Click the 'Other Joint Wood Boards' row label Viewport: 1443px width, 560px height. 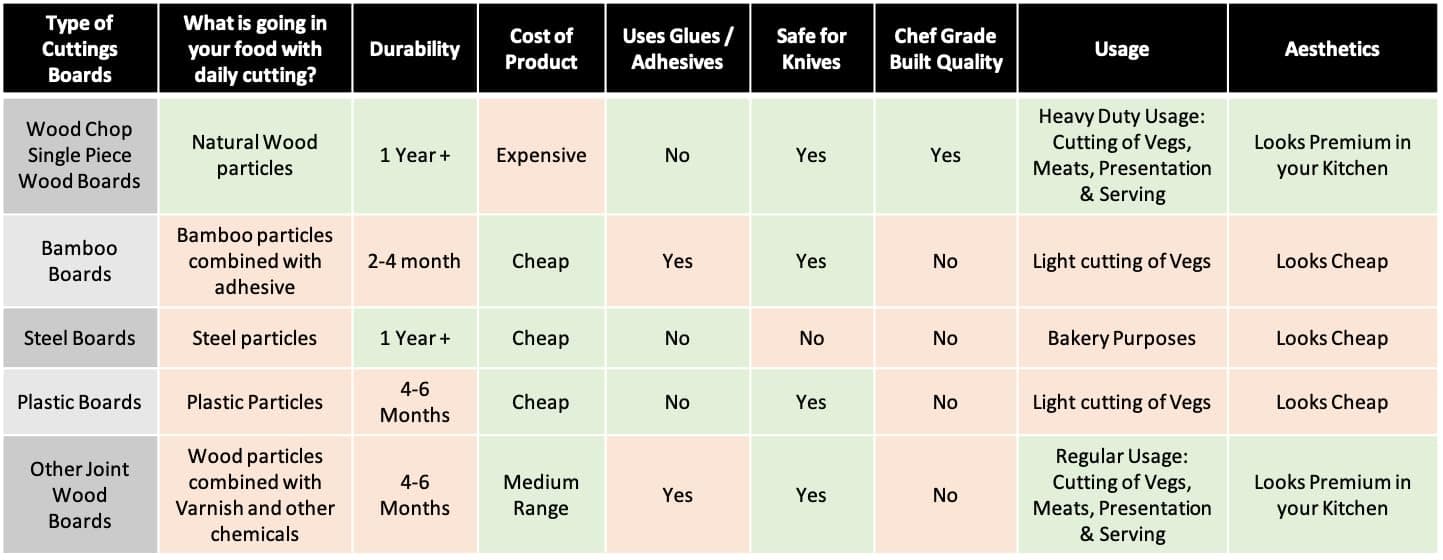[x=80, y=495]
